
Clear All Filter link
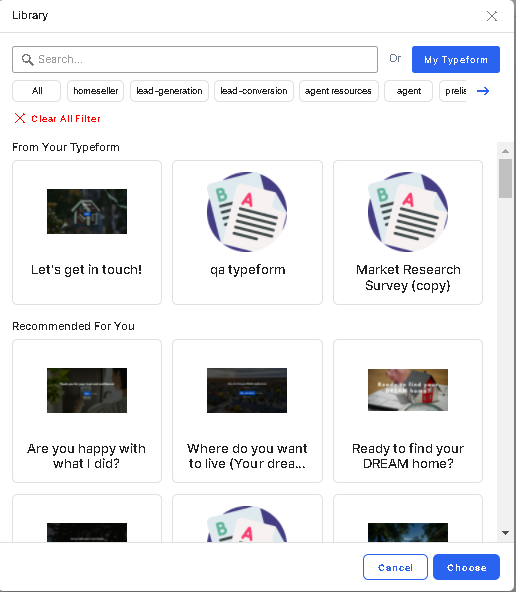click(66, 119)
